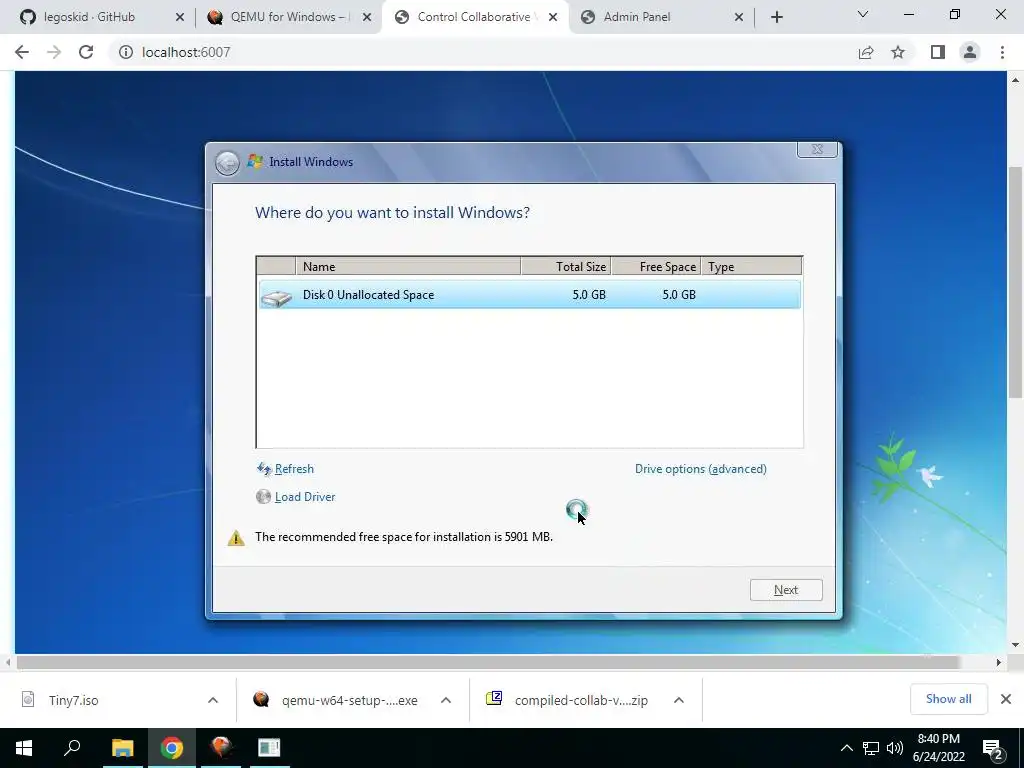Click Chrome icon in taskbar

pos(172,748)
